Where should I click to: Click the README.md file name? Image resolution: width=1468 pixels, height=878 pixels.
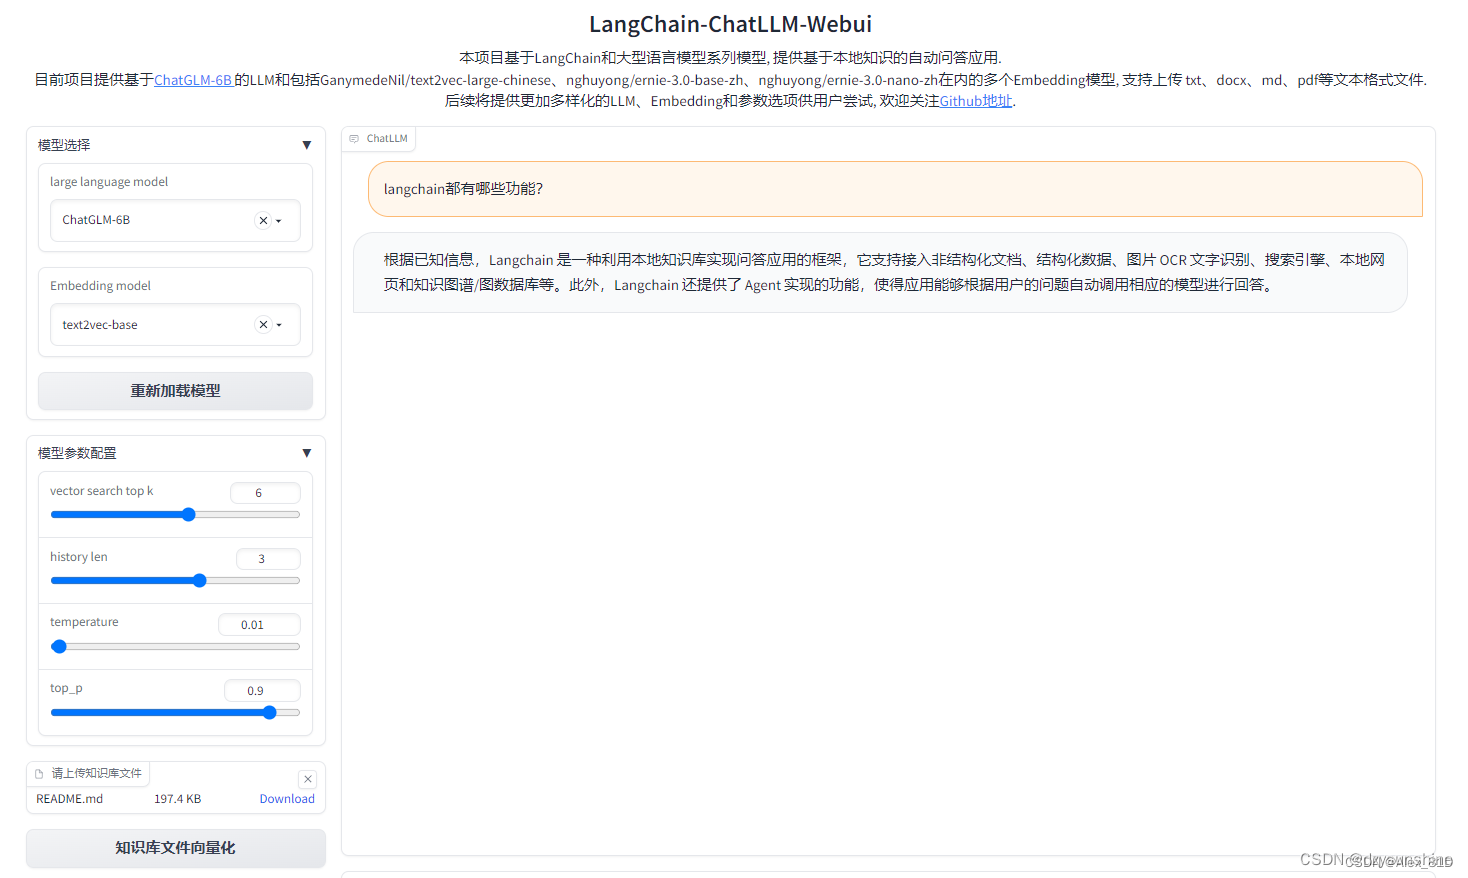(69, 799)
